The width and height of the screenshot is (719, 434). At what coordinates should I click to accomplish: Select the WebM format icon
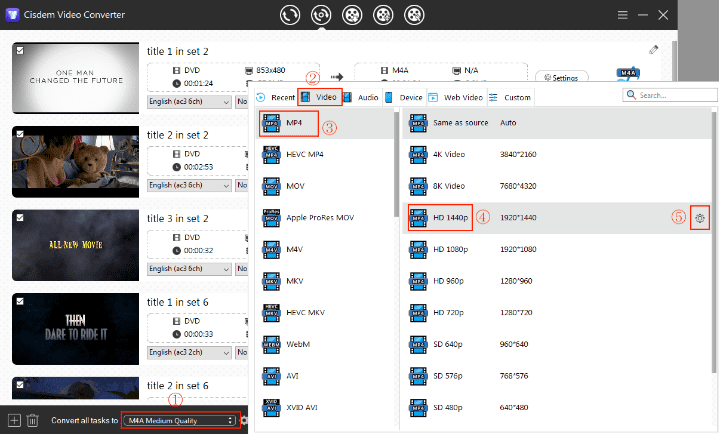coord(271,345)
